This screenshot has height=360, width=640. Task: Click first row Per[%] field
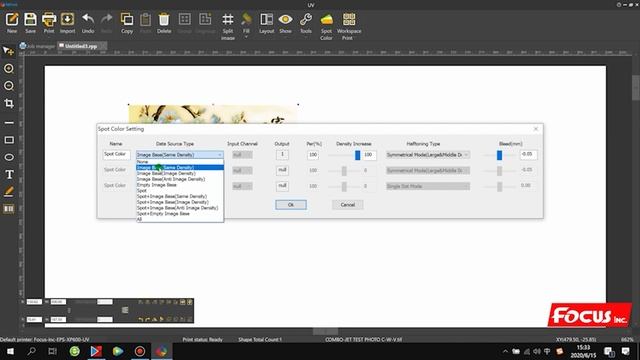pos(313,155)
